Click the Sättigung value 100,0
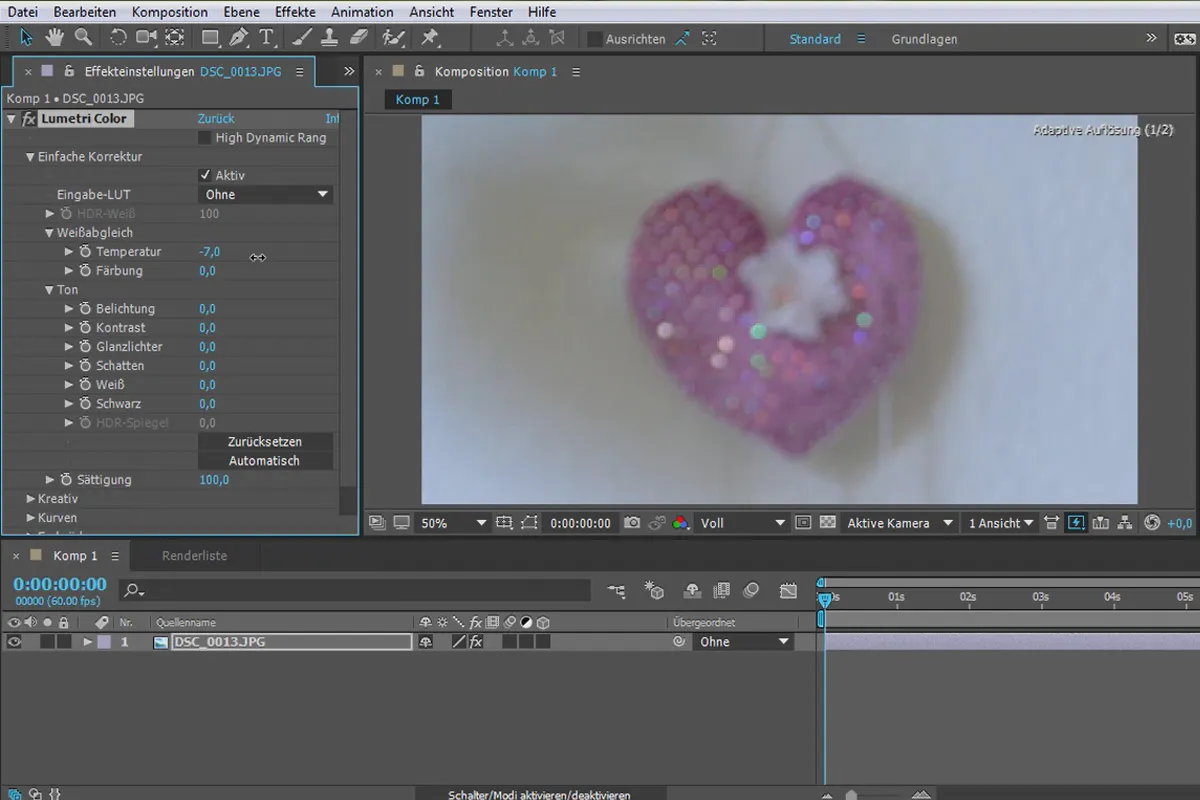This screenshot has width=1200, height=800. click(x=214, y=480)
